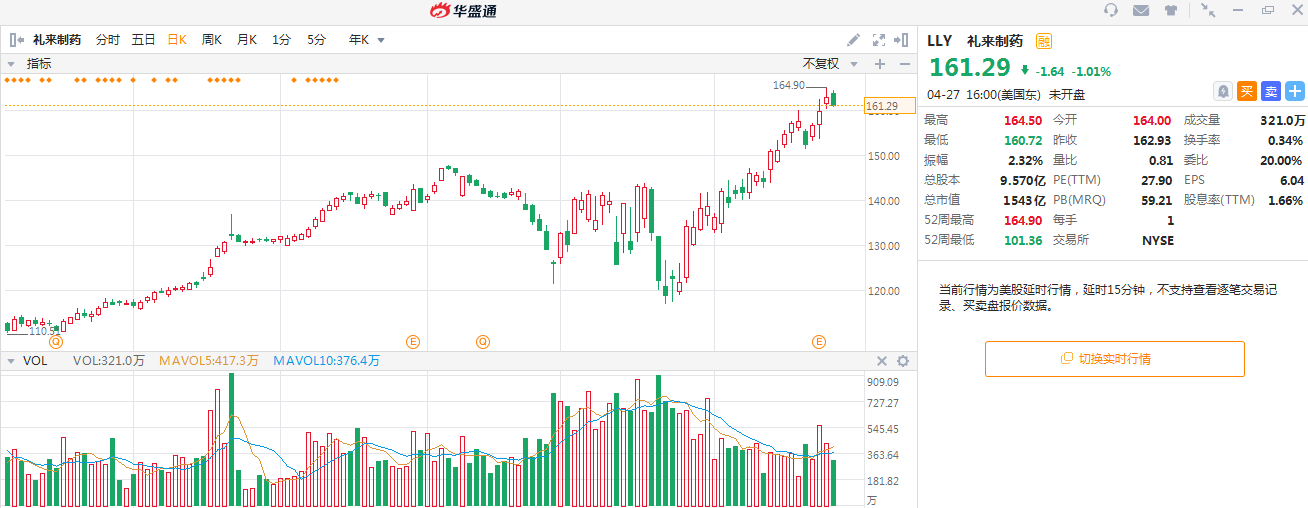Open VOL indicator settings gear
The height and width of the screenshot is (508, 1308).
click(x=903, y=361)
